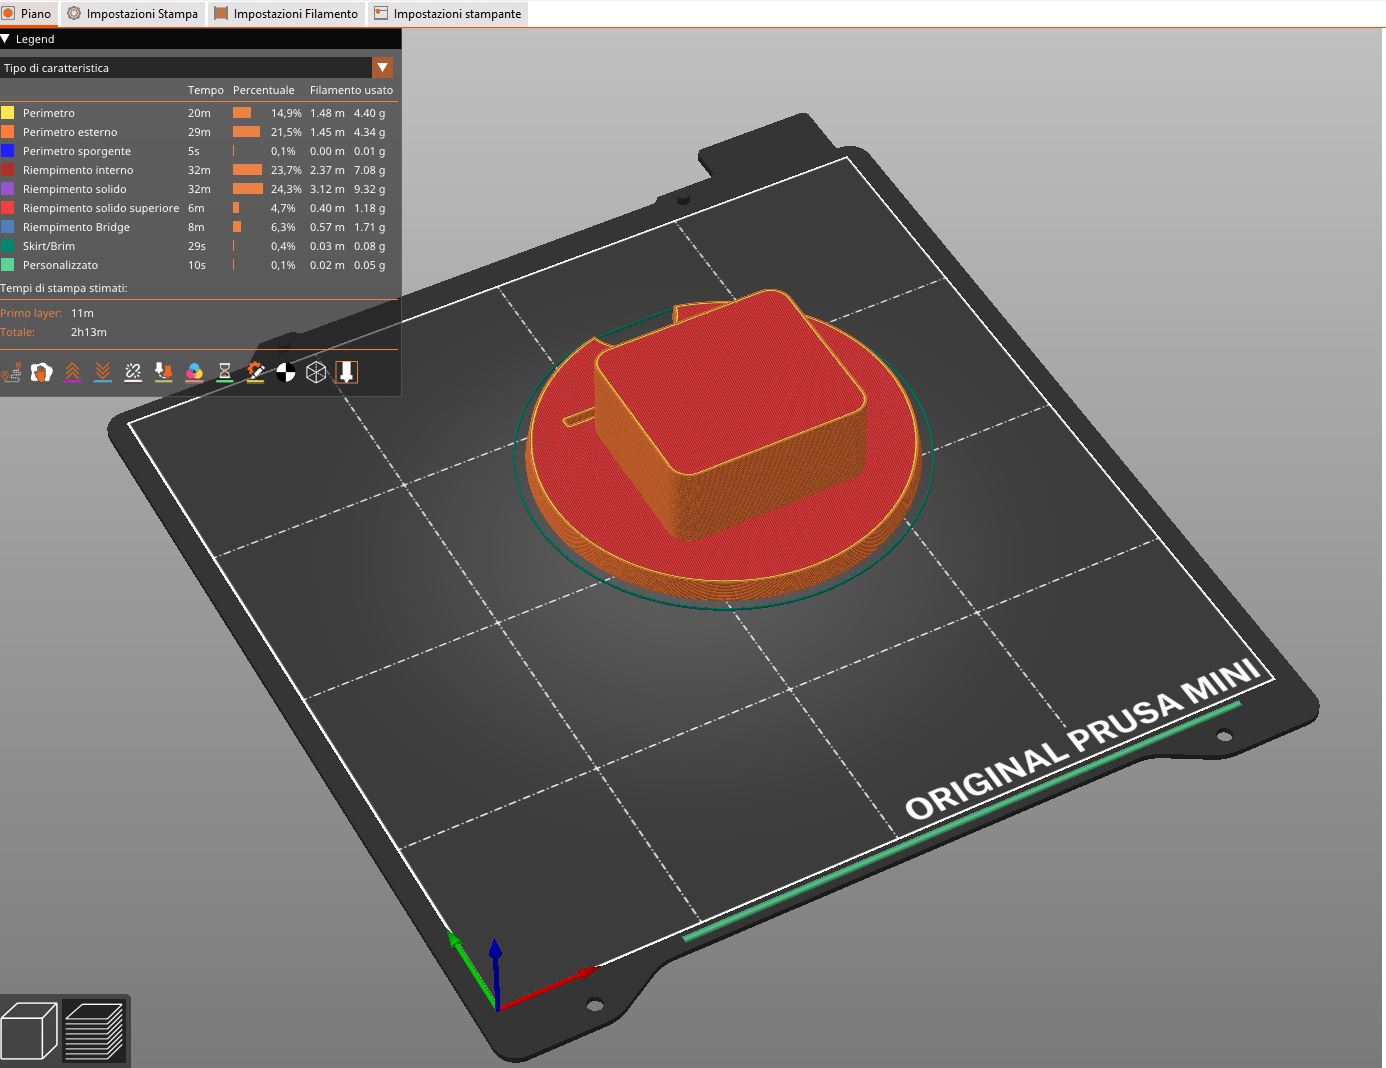Click the 23,7% percentage value

[286, 170]
